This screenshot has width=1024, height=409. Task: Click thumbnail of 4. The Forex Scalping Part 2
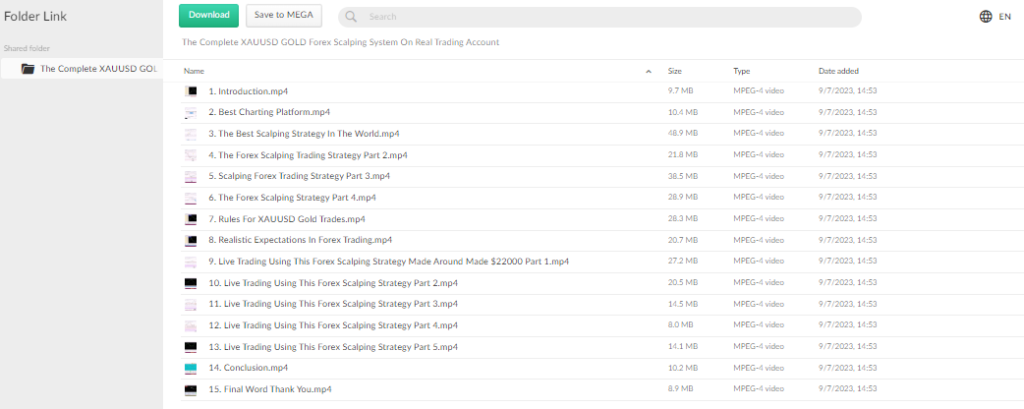click(x=191, y=155)
